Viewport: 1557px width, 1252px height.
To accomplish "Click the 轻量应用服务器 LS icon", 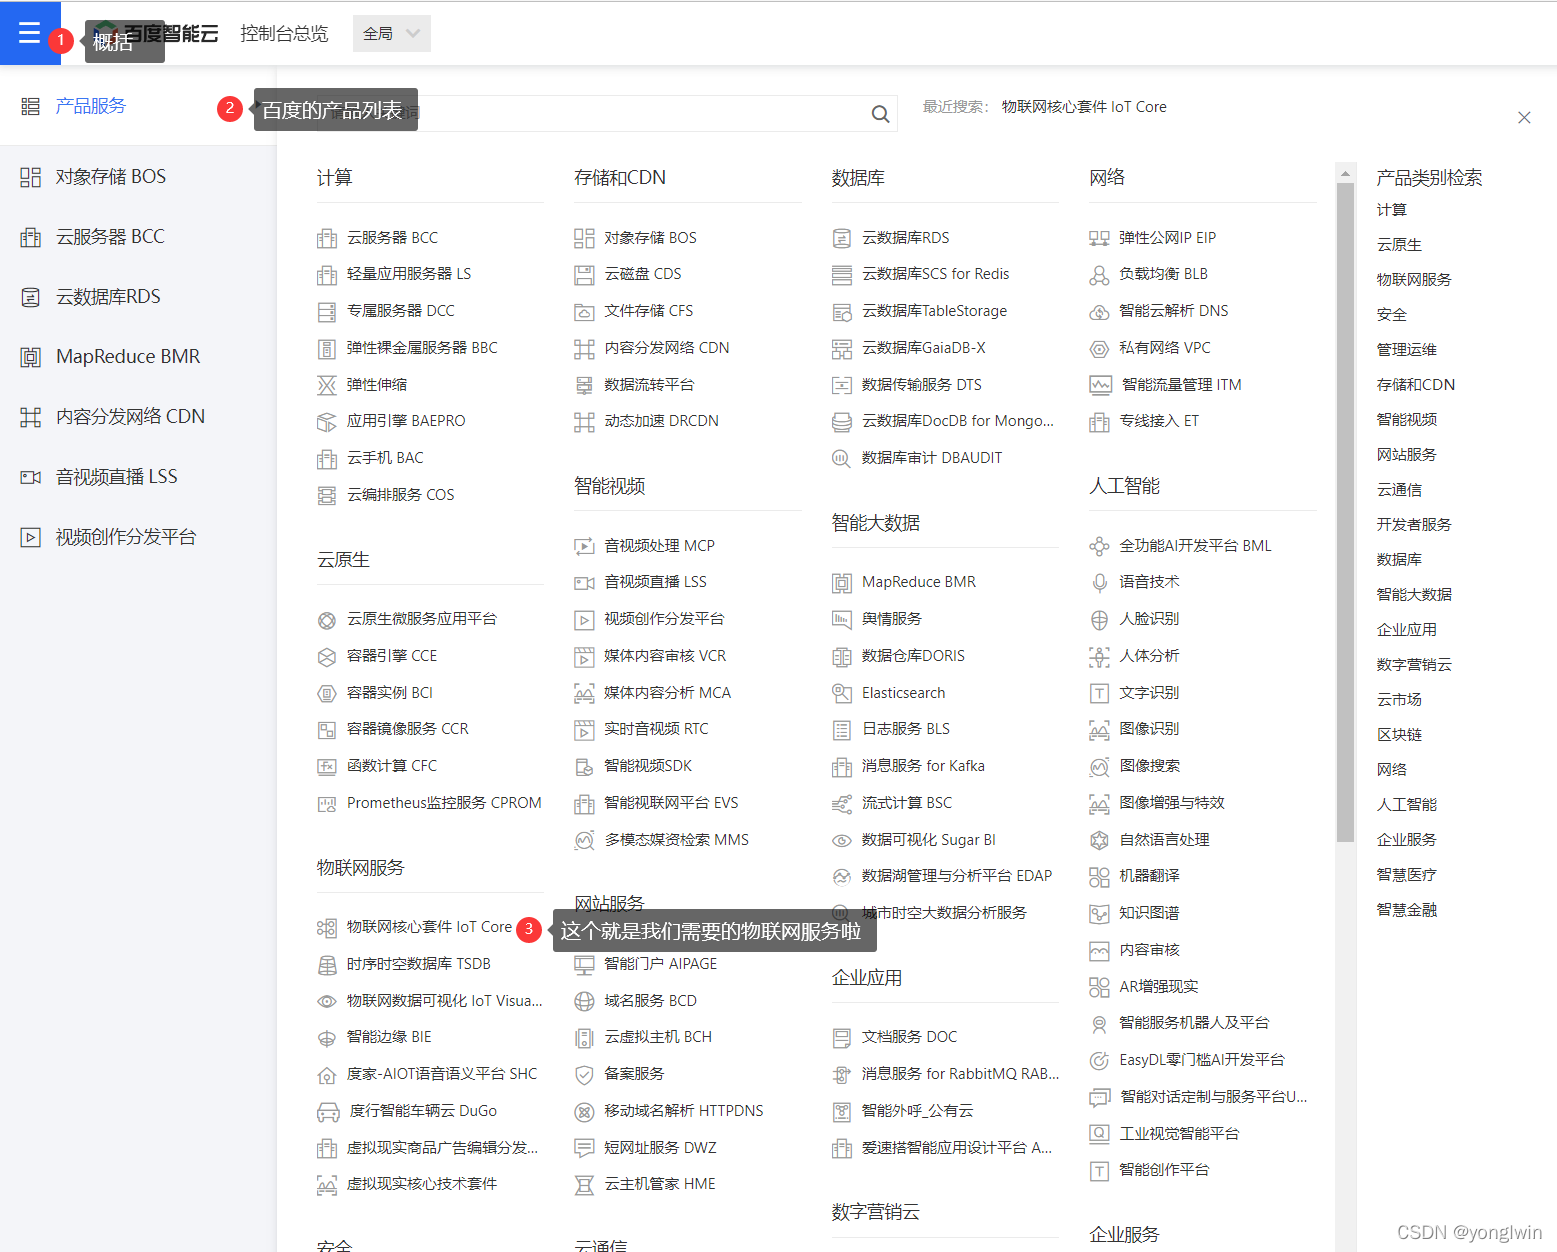I will (x=327, y=275).
